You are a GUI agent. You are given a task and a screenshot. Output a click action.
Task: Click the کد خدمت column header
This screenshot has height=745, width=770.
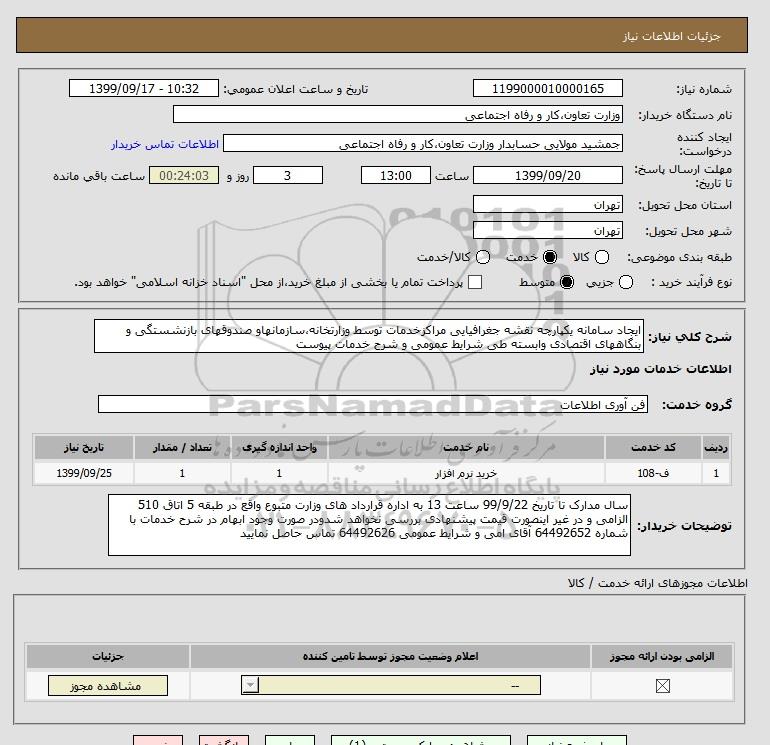click(x=653, y=447)
